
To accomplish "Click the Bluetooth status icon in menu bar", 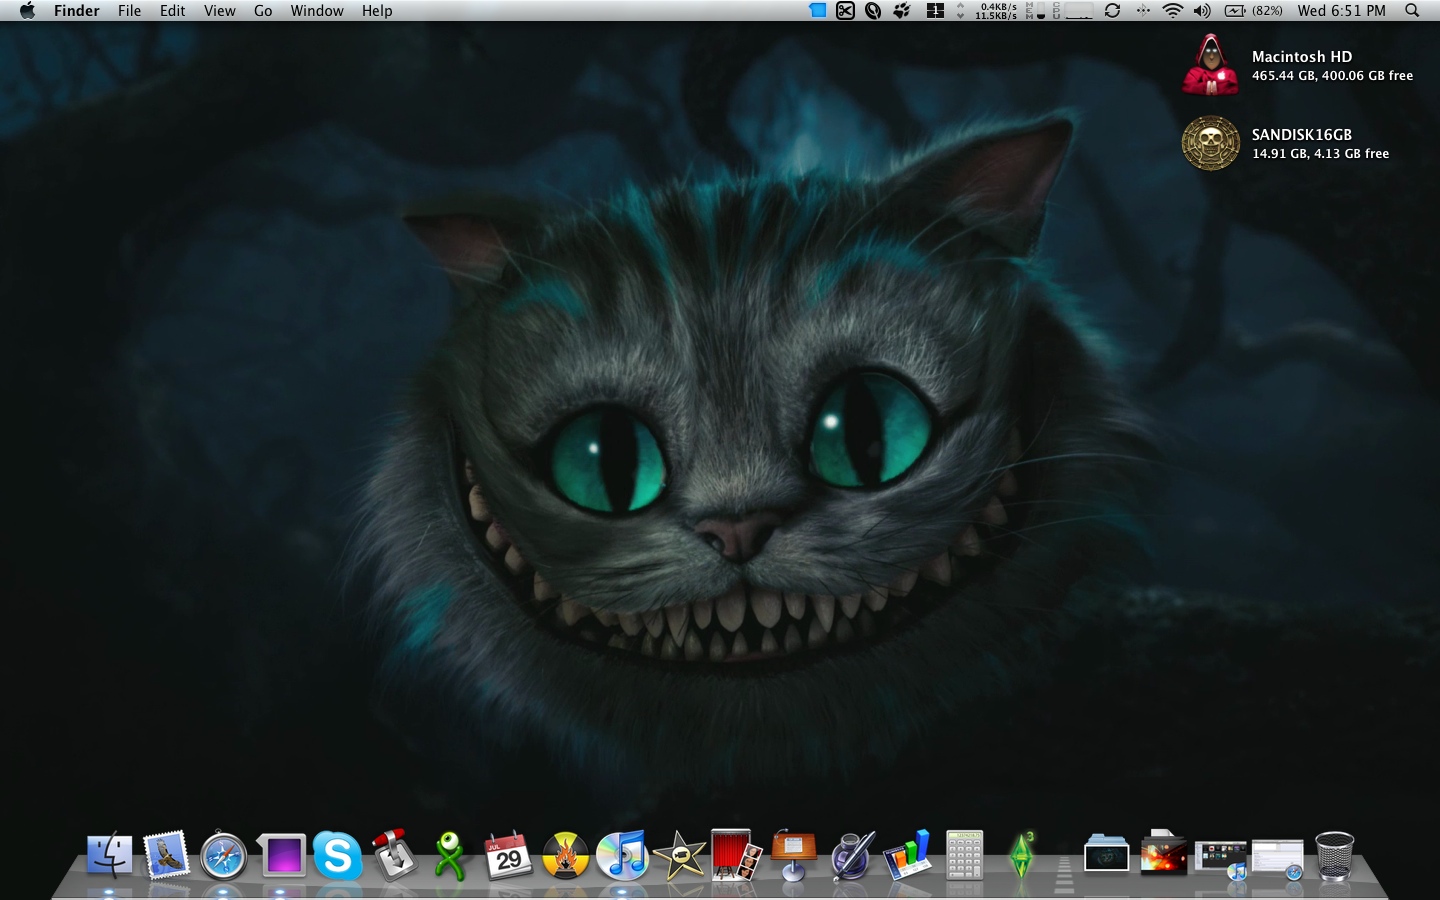I will pyautogui.click(x=1143, y=11).
